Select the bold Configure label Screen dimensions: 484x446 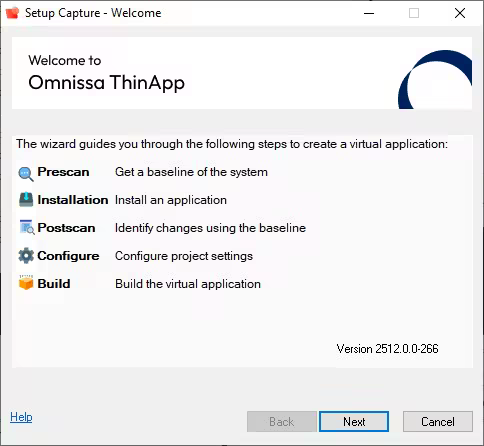tap(68, 256)
